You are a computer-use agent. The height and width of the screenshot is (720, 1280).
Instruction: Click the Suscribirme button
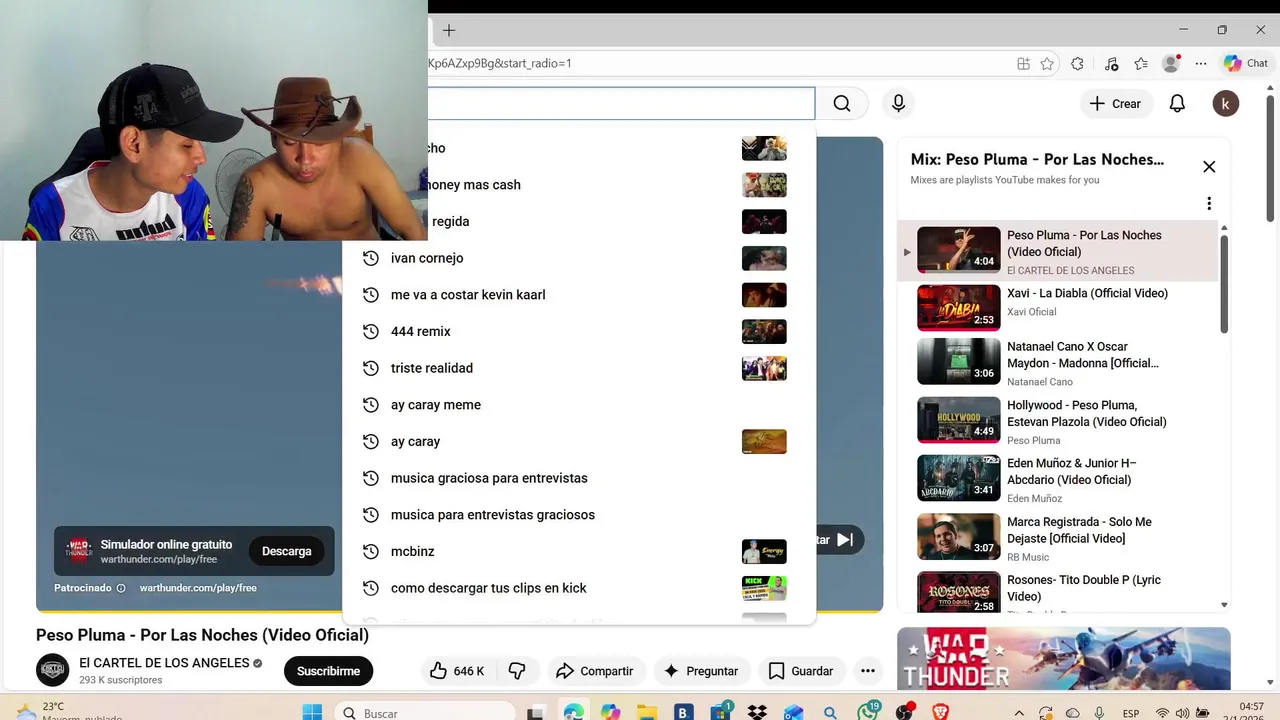(x=328, y=671)
